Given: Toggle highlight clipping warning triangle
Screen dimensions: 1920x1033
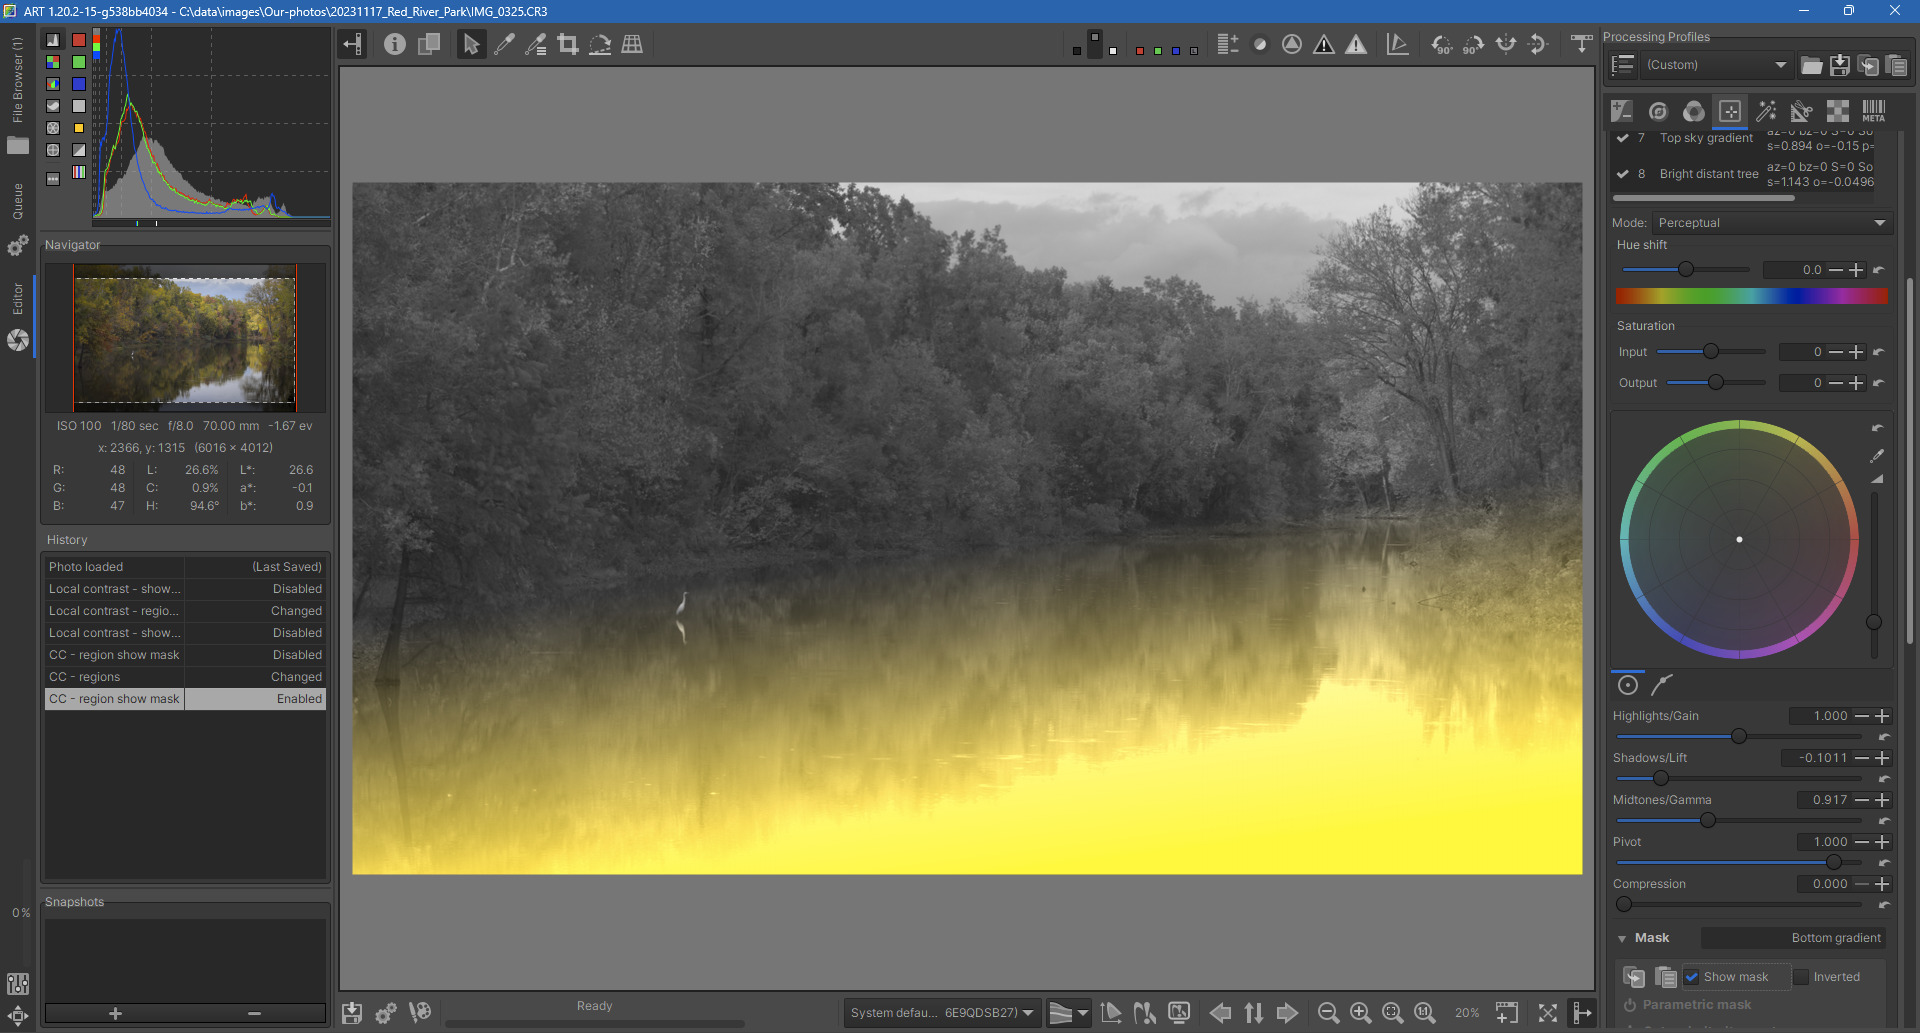Looking at the screenshot, I should point(1356,44).
